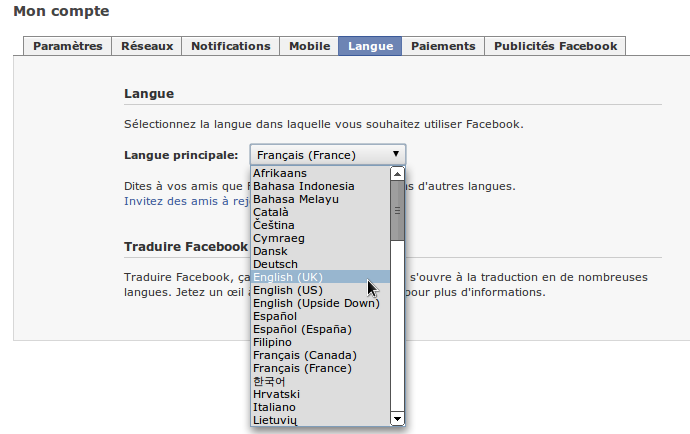The image size is (690, 434).
Task: Select Français (France) list entry
Action: coord(320,368)
